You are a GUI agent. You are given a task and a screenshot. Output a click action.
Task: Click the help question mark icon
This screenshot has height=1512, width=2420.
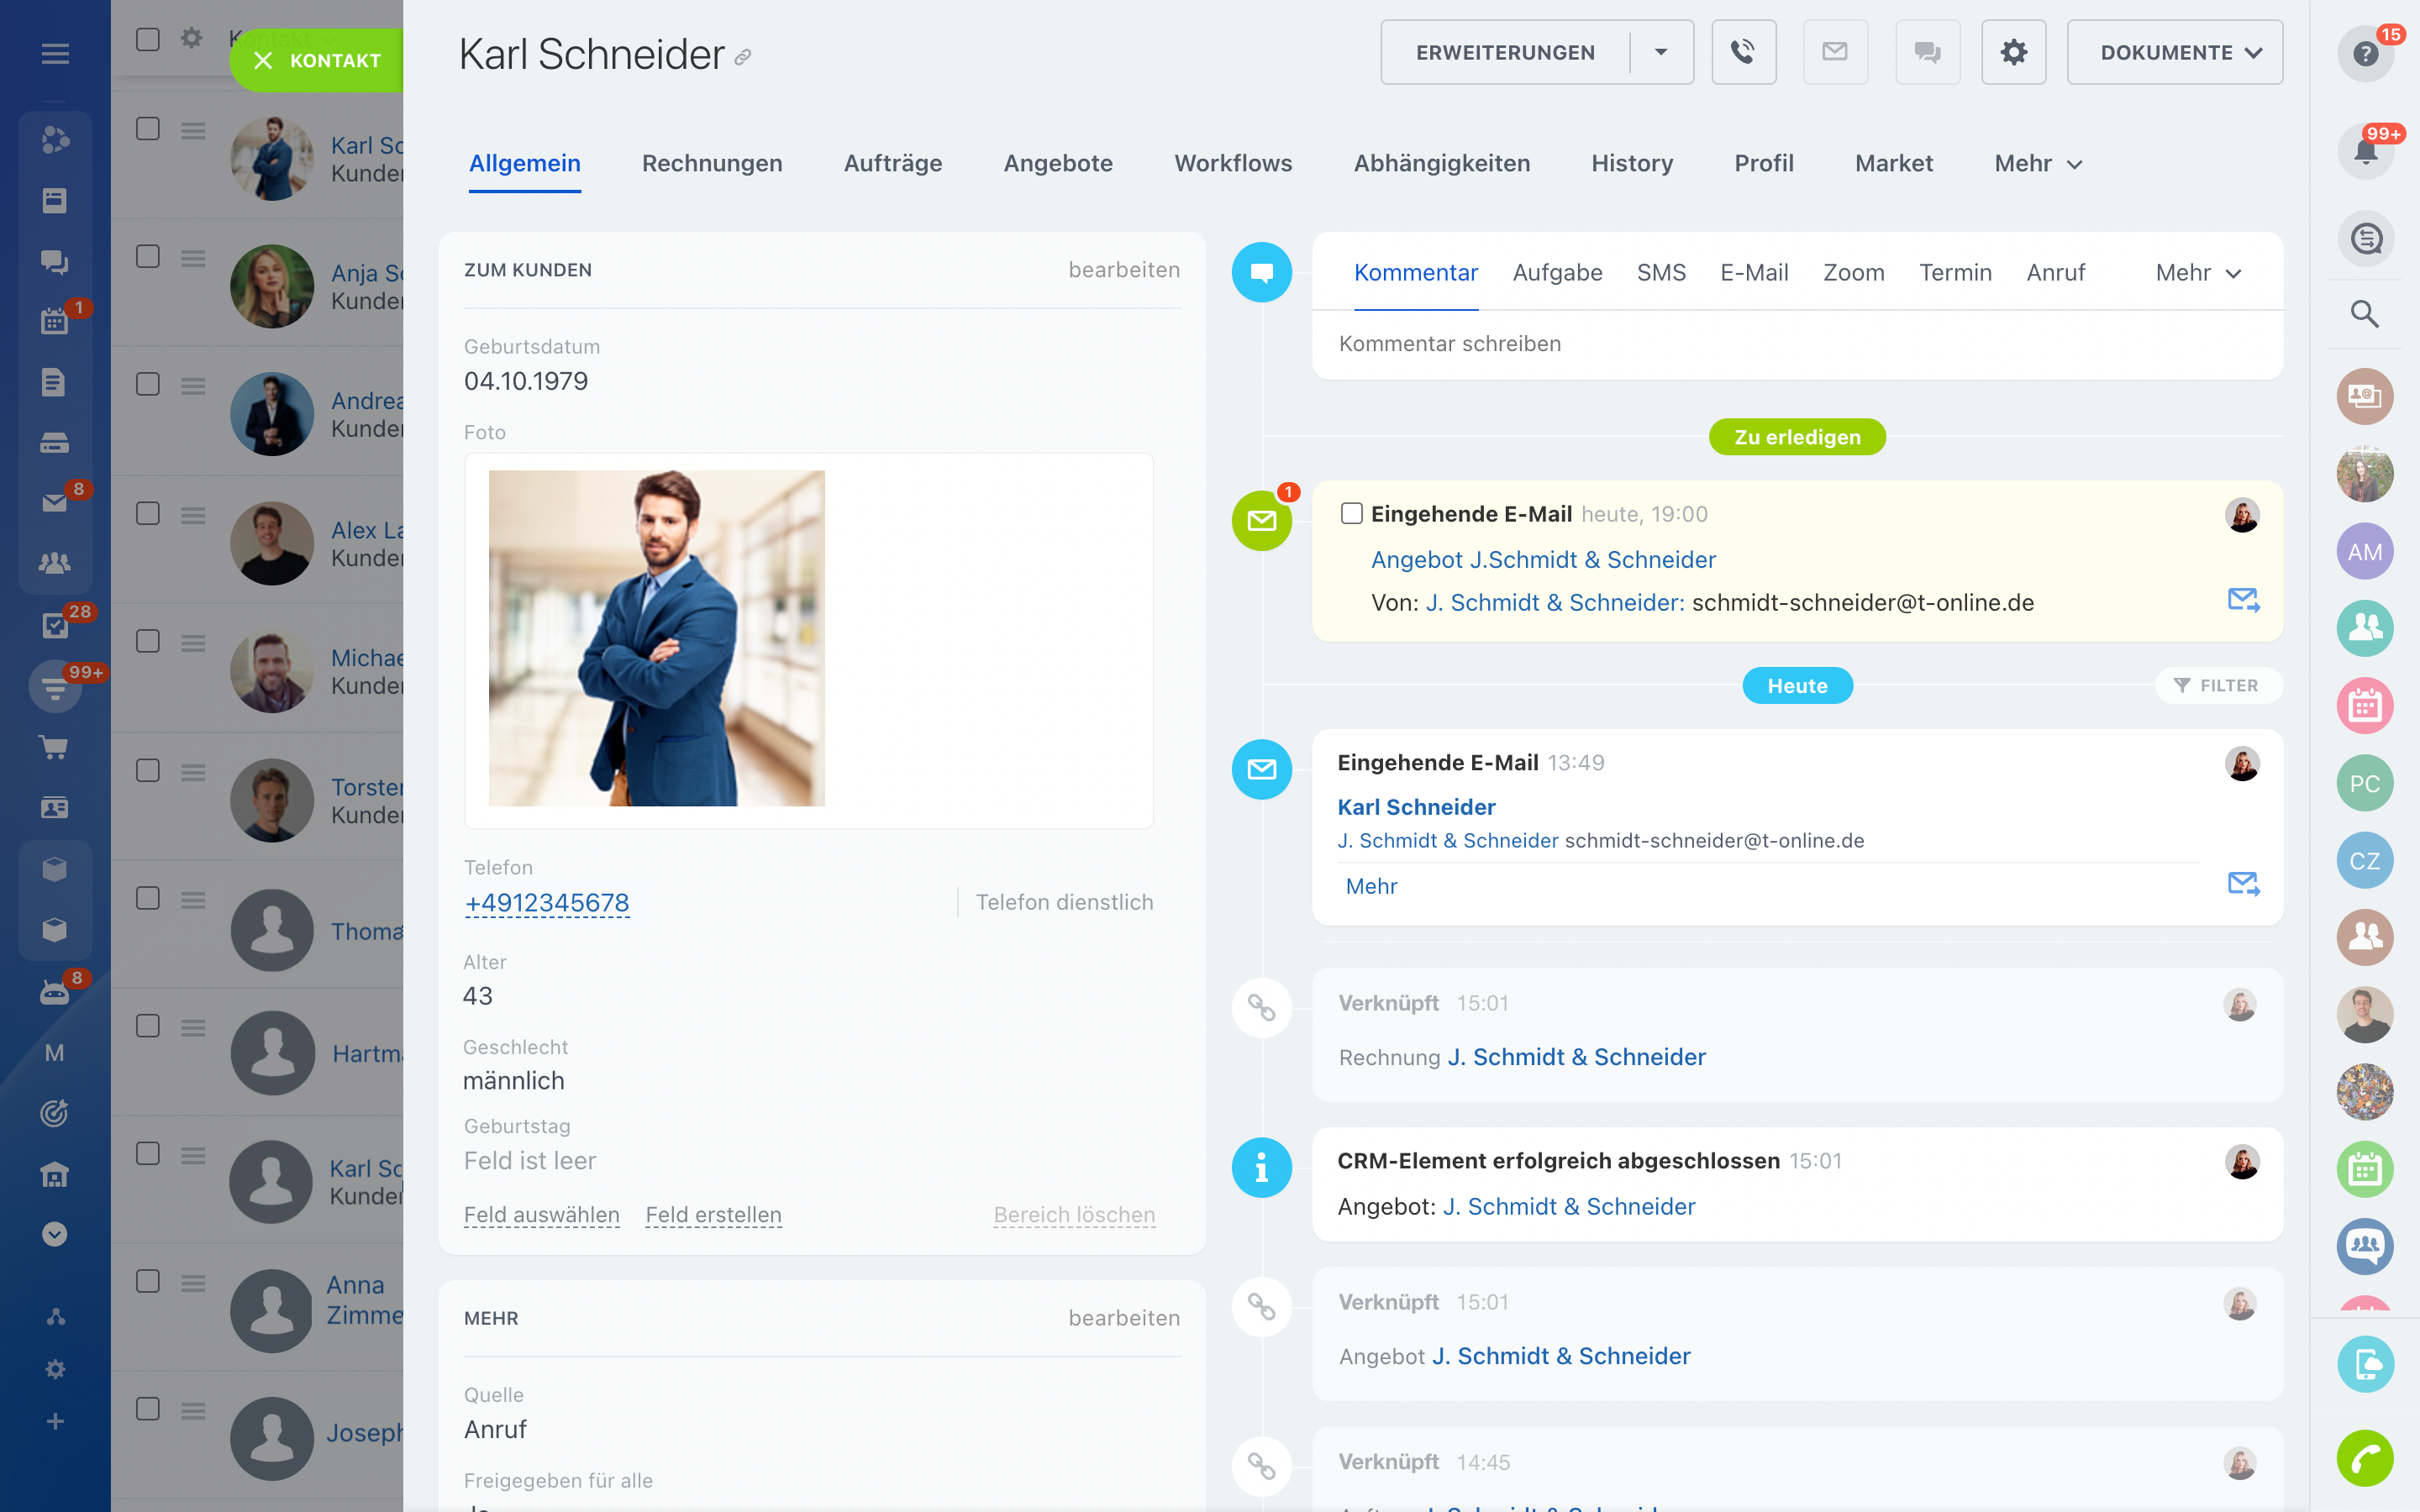[x=2365, y=53]
